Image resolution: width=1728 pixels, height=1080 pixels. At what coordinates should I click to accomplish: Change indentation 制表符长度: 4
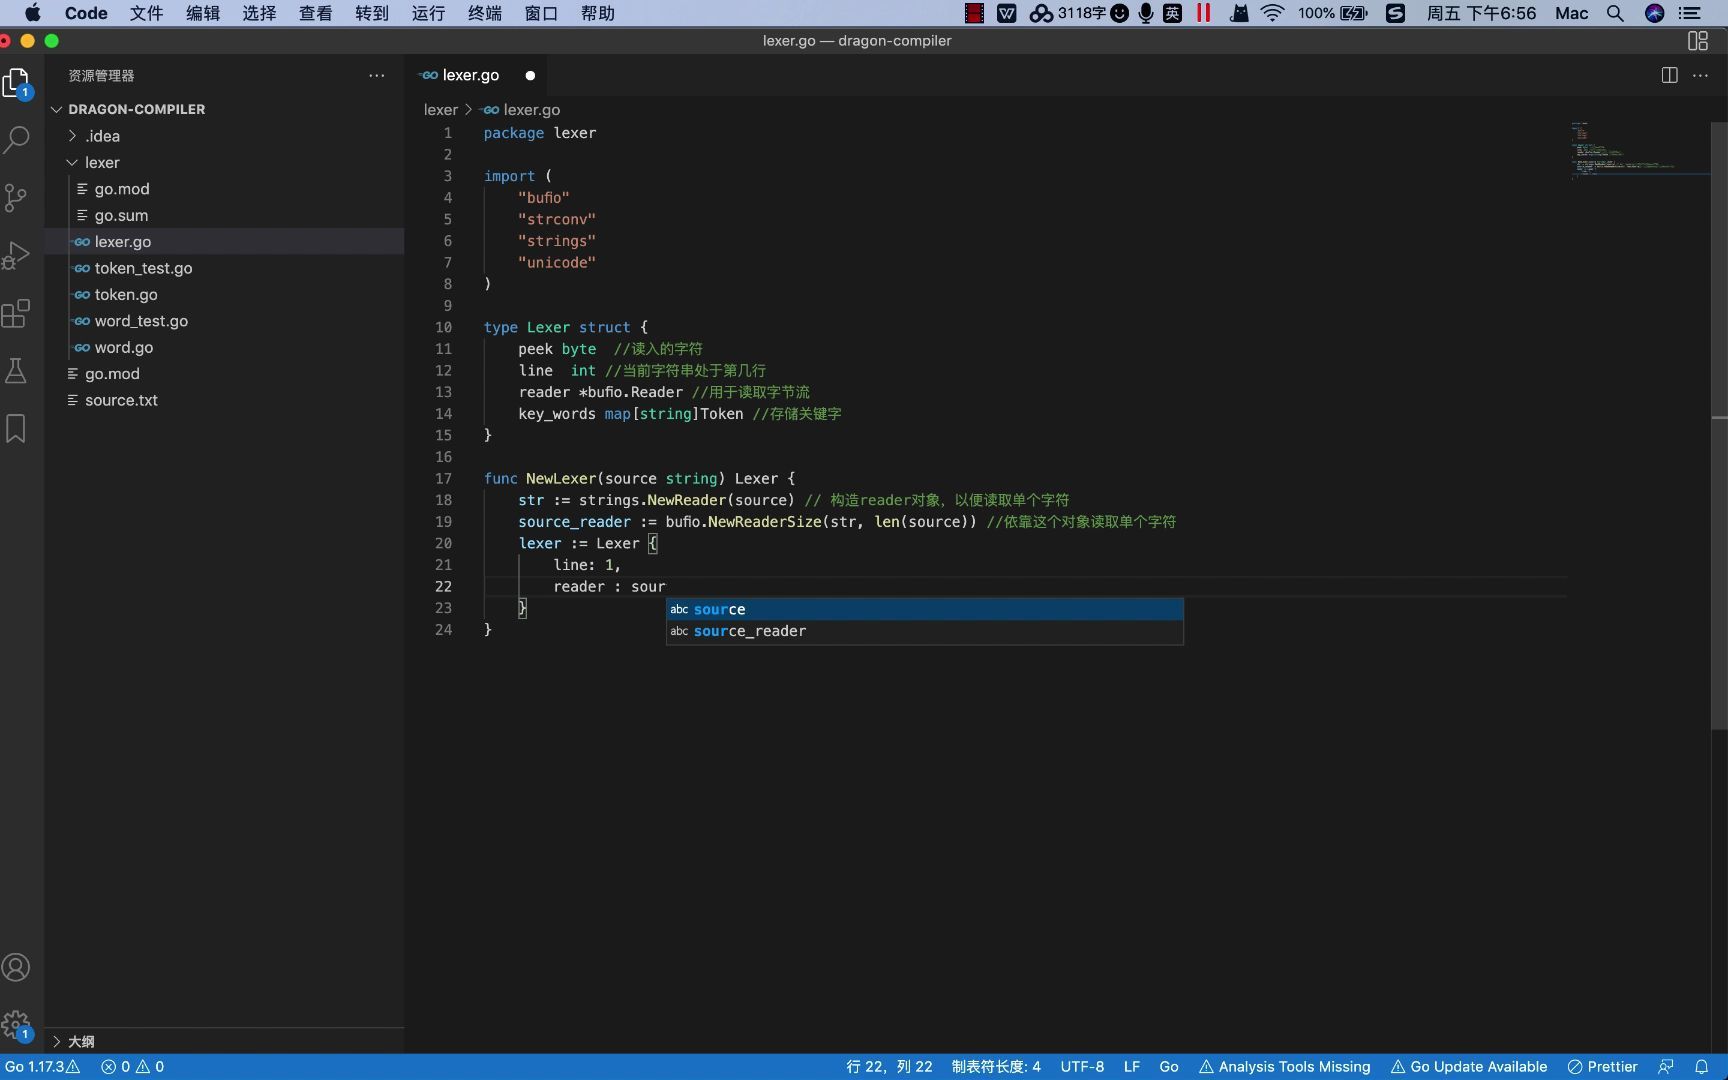[x=996, y=1067]
